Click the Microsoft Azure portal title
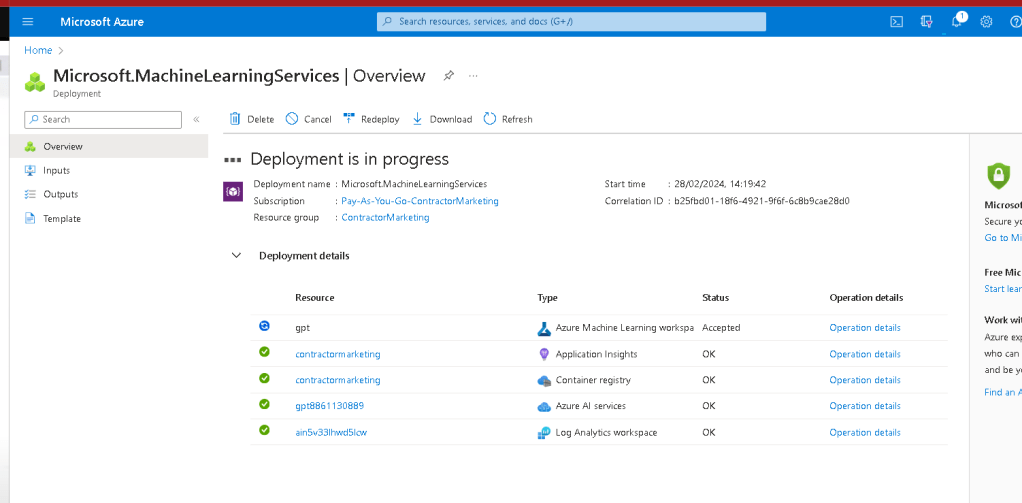 102,22
